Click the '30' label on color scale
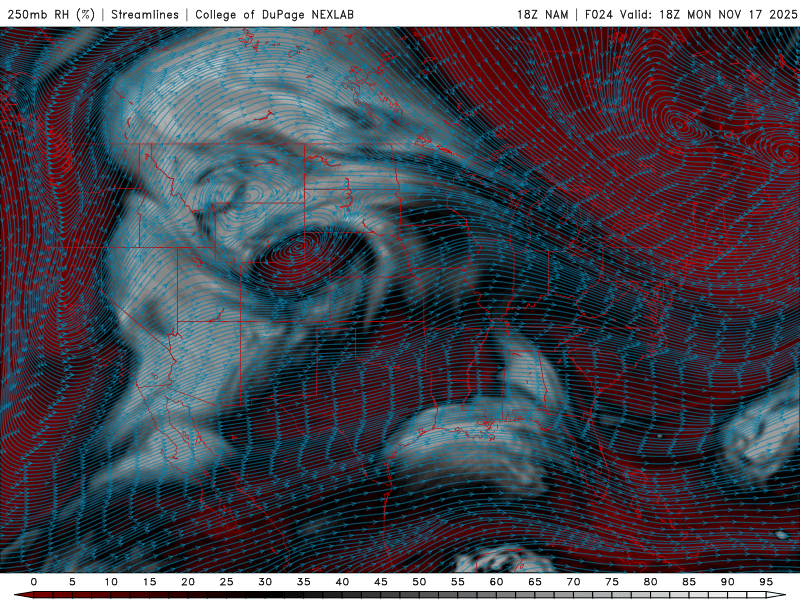Screen dimensions: 800x600 click(x=265, y=582)
